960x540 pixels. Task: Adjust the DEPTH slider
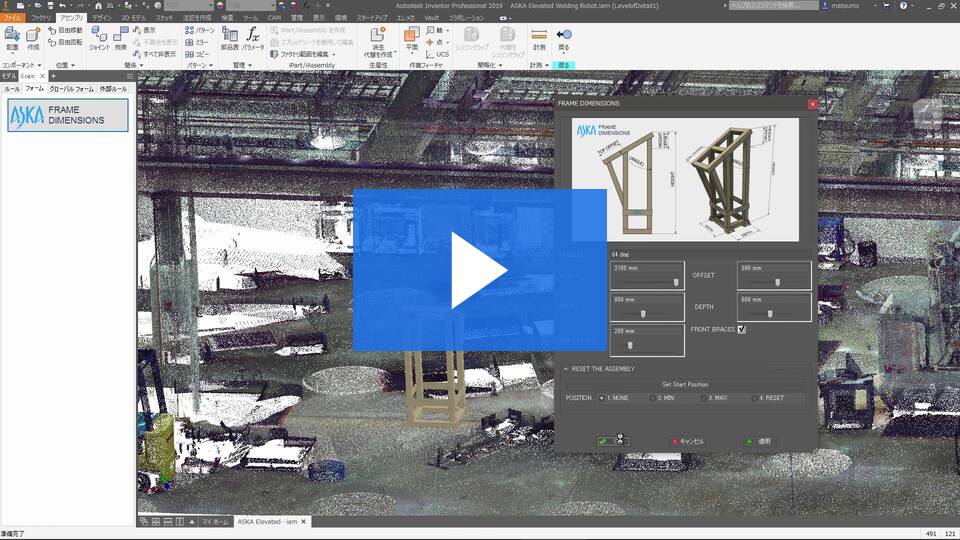[770, 314]
